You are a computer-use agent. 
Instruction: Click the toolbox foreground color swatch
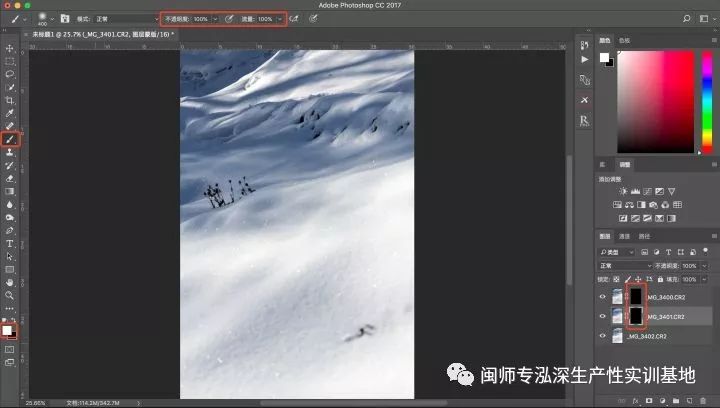[7, 330]
